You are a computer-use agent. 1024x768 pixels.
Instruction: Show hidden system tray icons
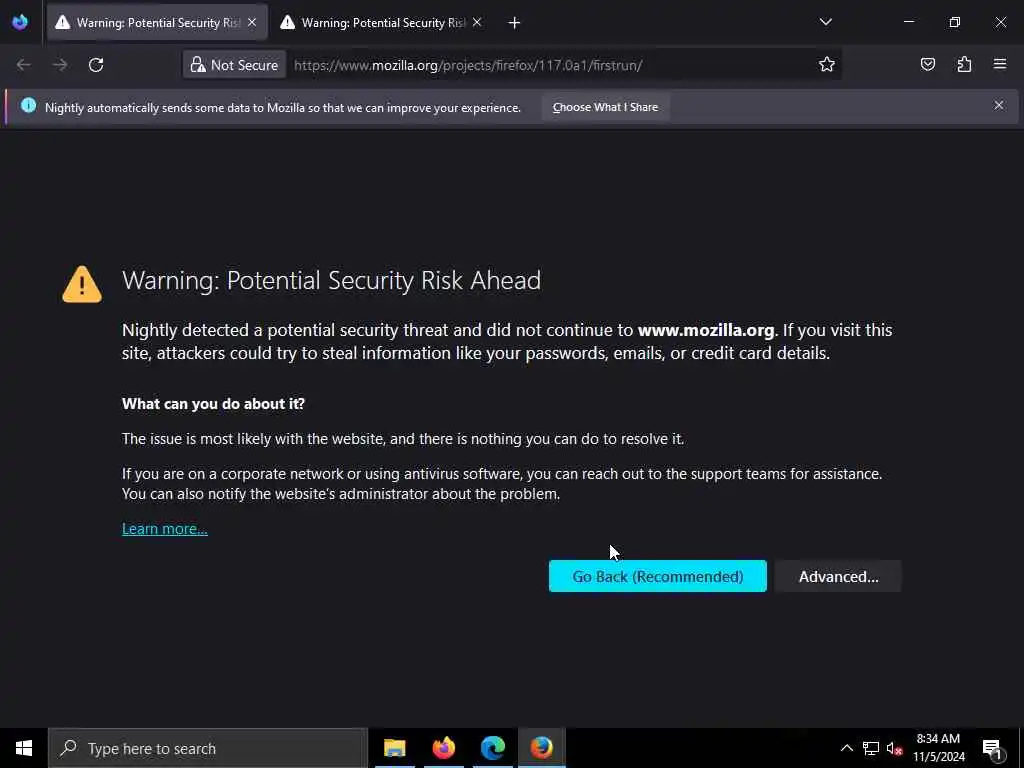846,748
